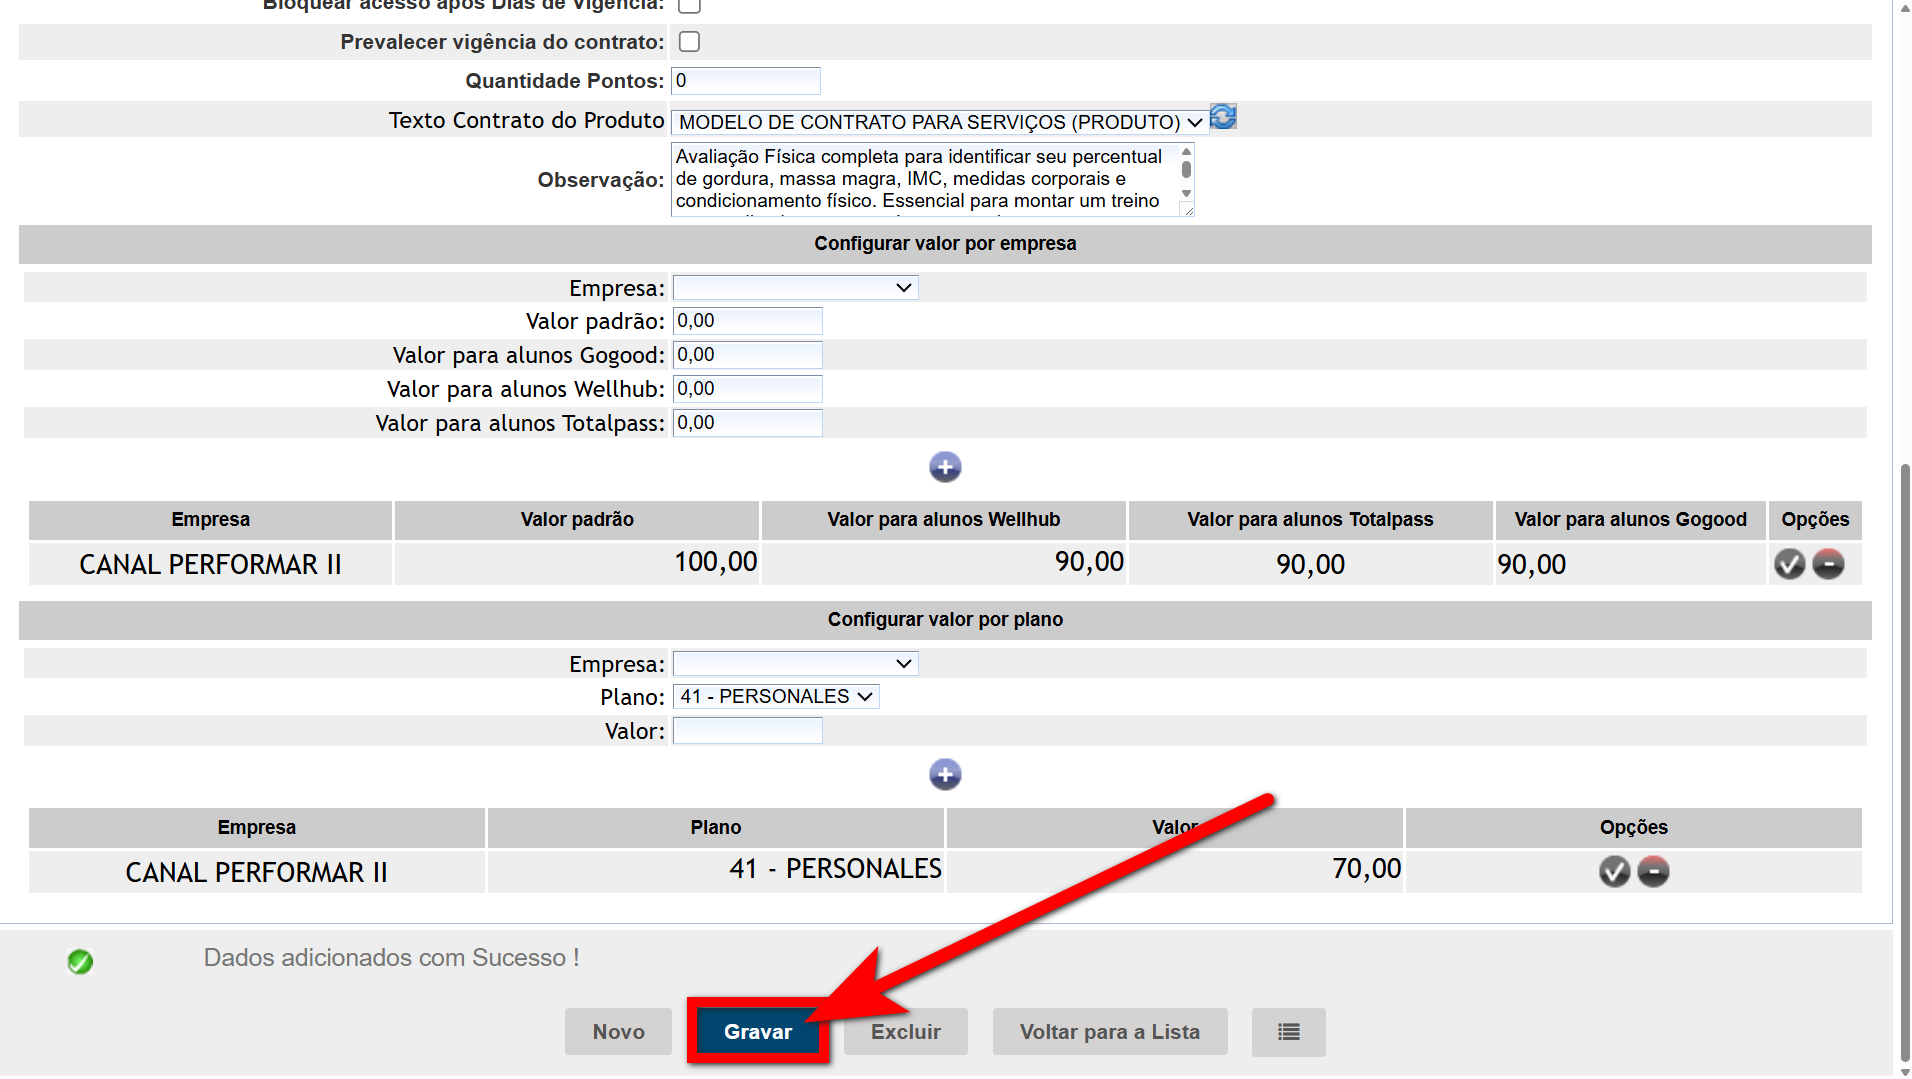The width and height of the screenshot is (1912, 1079).
Task: Toggle Prevalecer vigência do contrato checkbox
Action: click(x=689, y=42)
